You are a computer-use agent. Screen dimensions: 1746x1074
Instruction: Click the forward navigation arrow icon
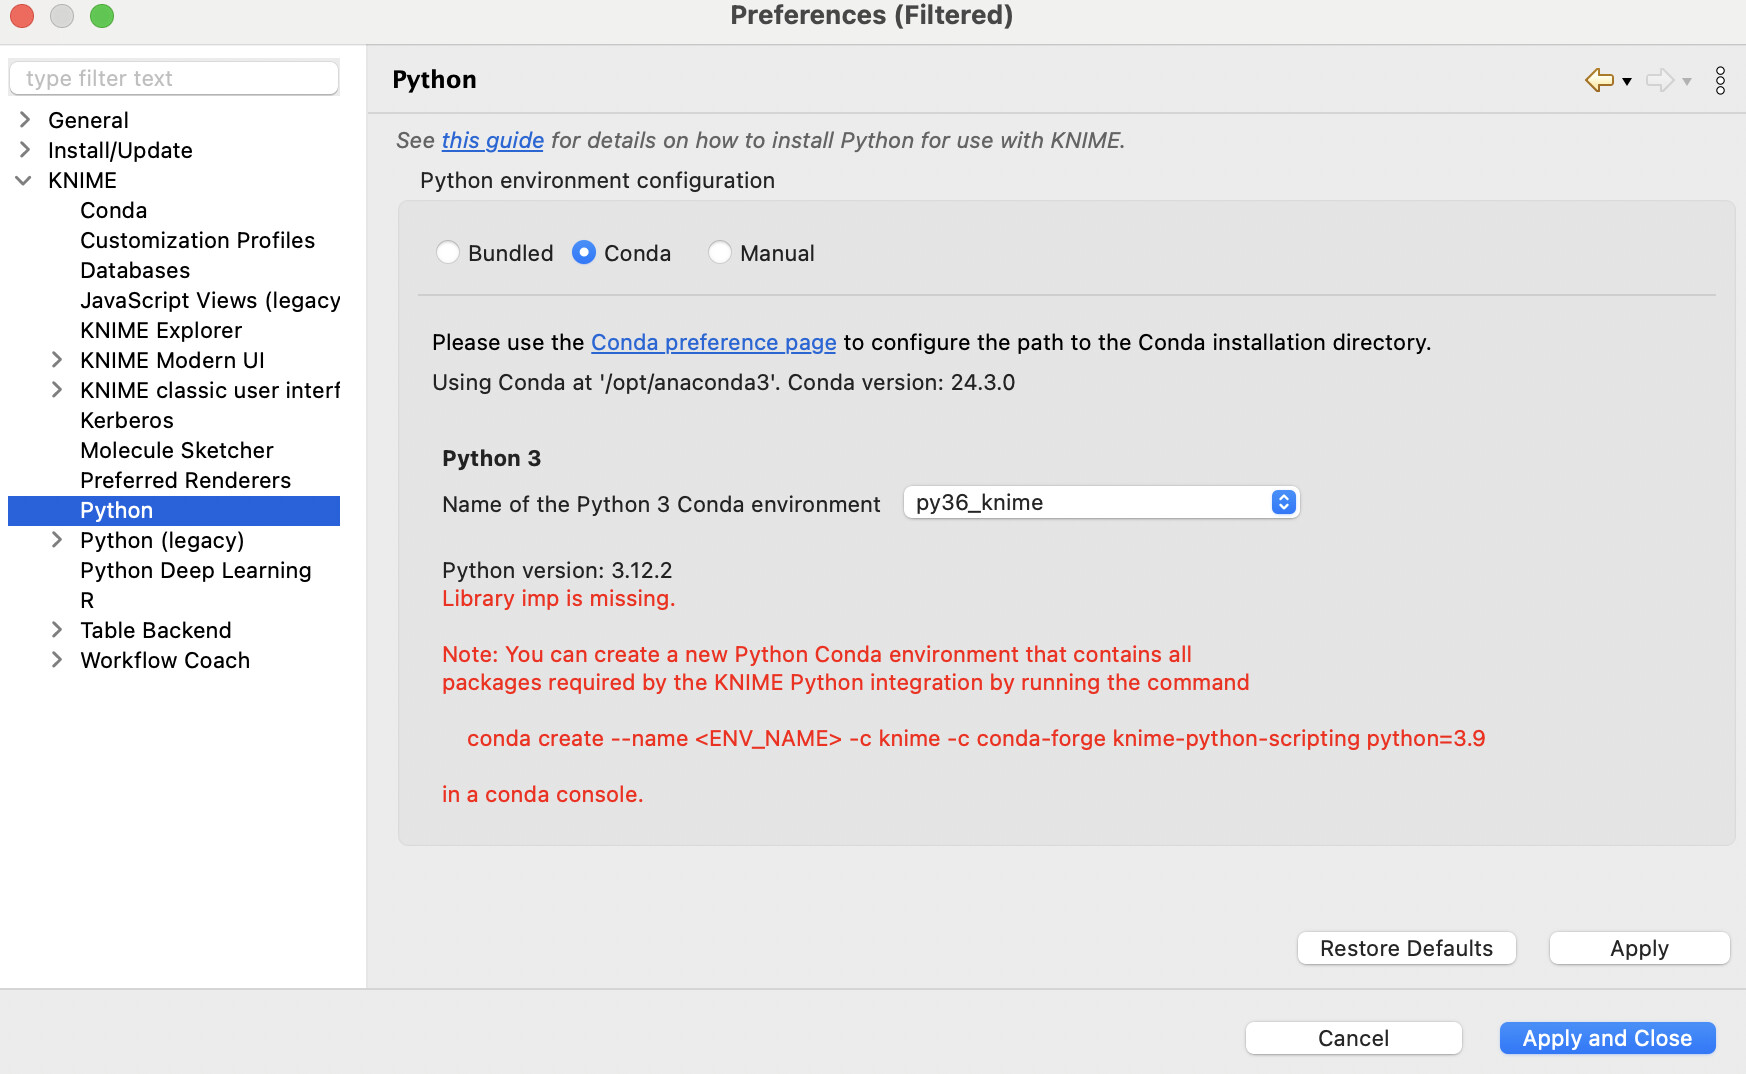tap(1660, 80)
